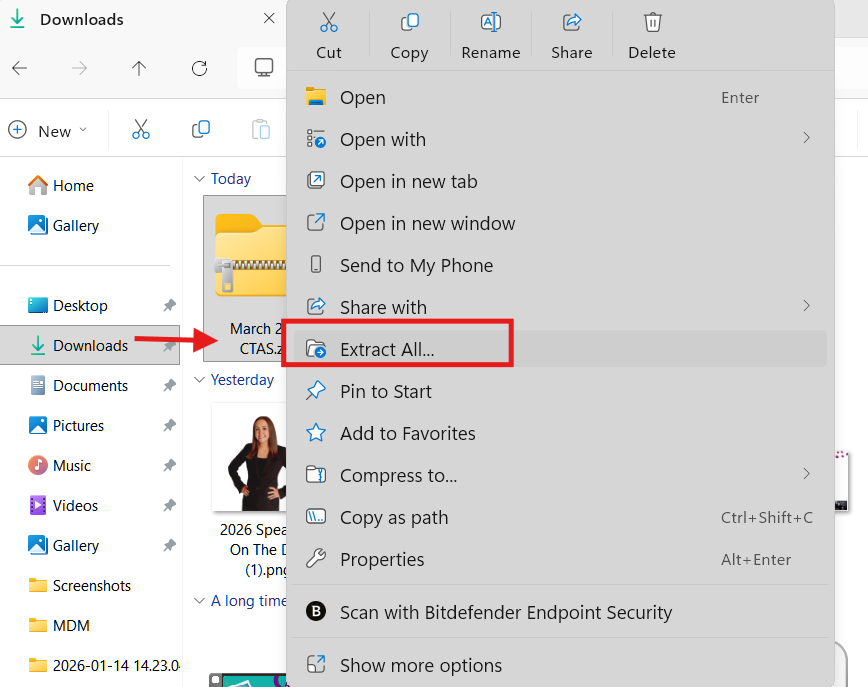This screenshot has width=868, height=687.
Task: Toggle pin next to Music folder
Action: pyautogui.click(x=169, y=466)
